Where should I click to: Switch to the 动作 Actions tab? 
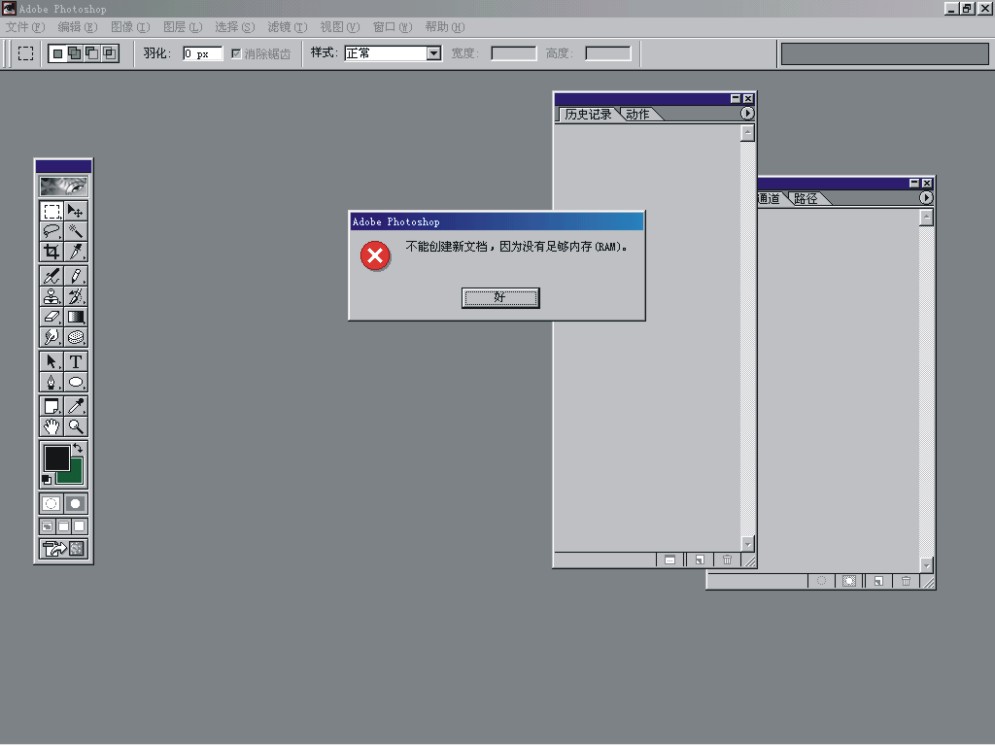pos(638,114)
